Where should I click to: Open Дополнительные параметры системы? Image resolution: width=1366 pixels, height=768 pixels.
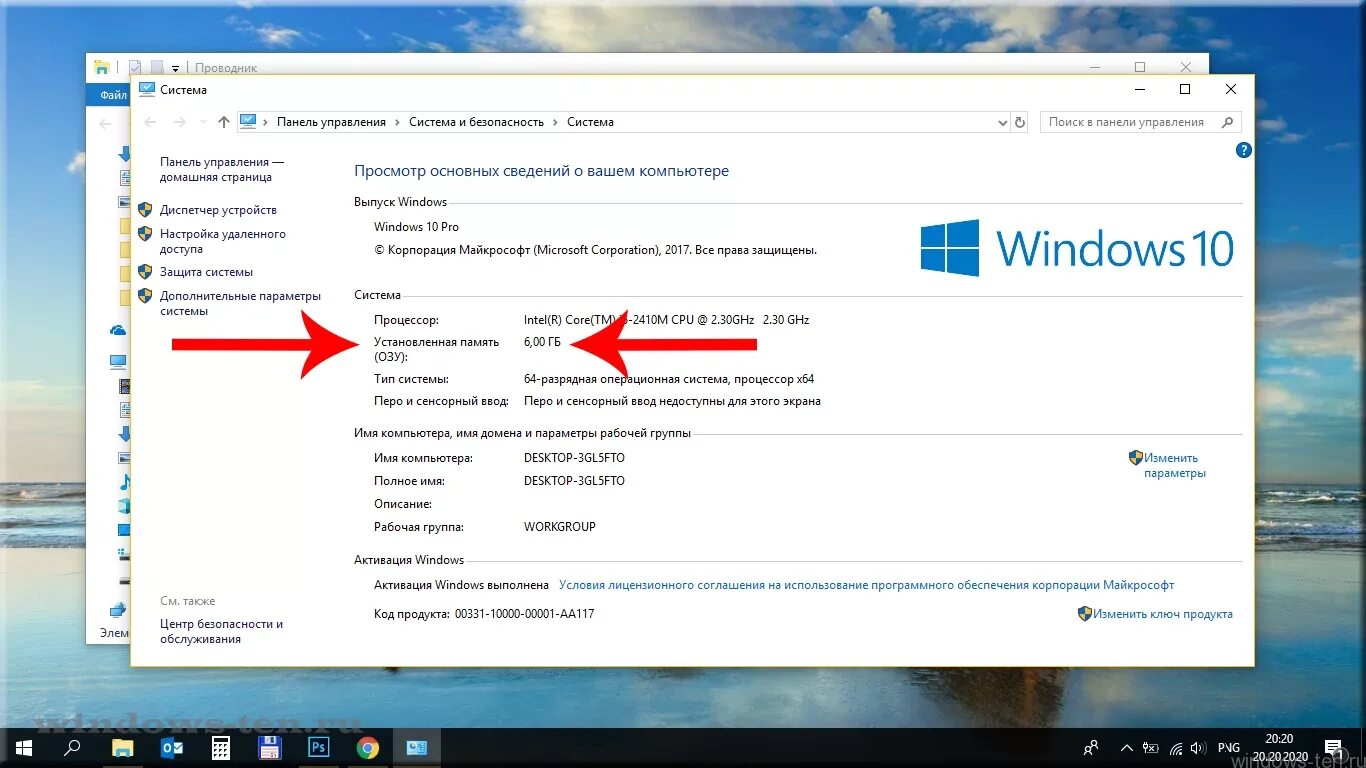pyautogui.click(x=240, y=303)
